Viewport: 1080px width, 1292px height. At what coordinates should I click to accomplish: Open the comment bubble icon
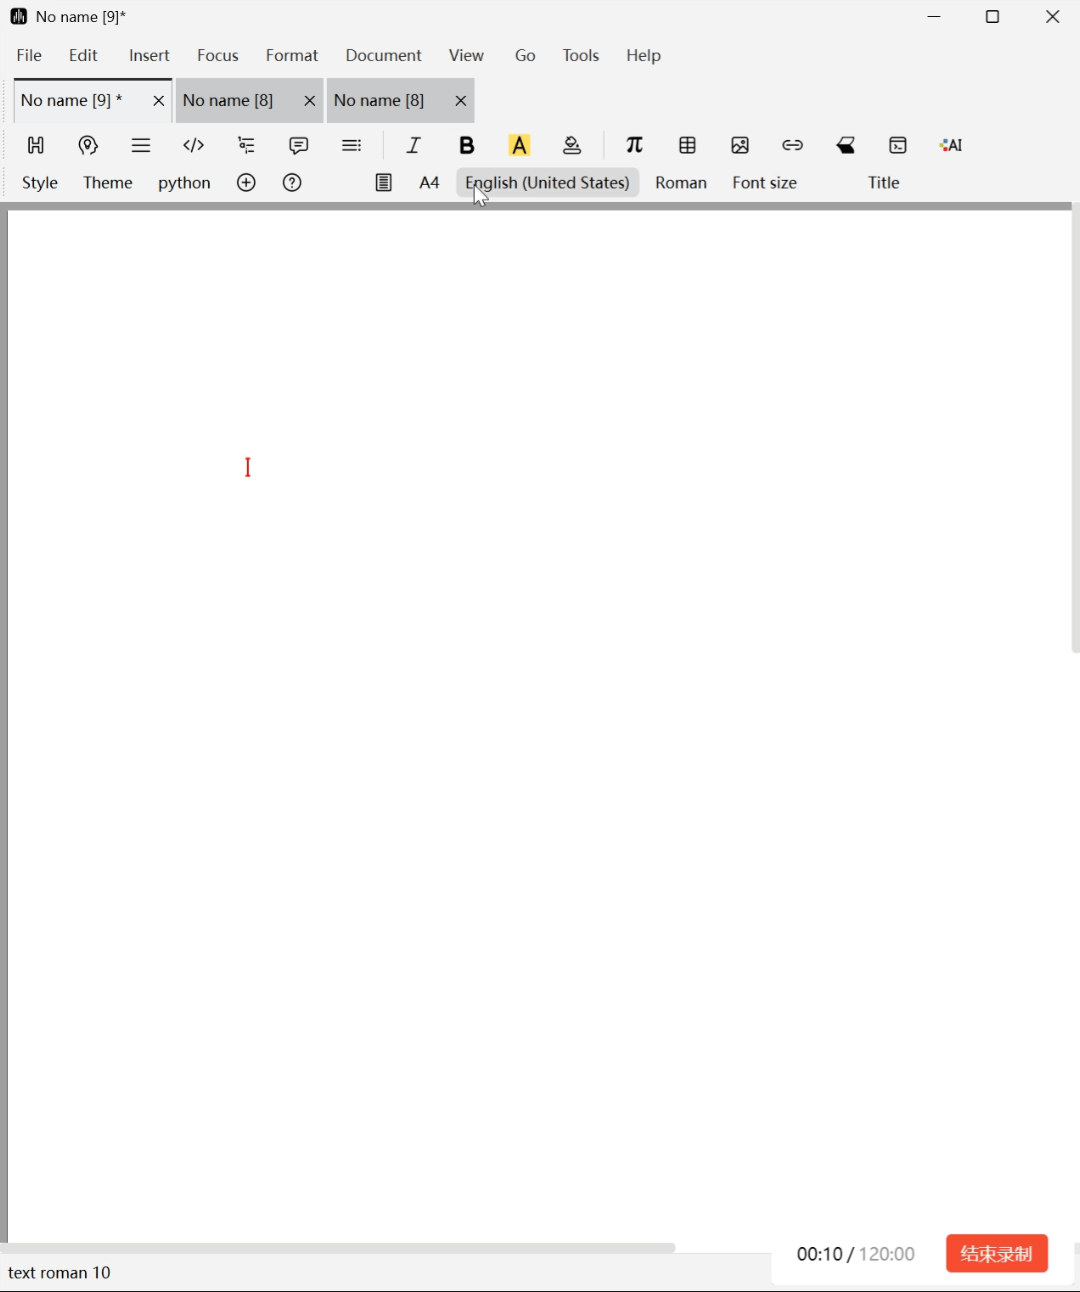298,145
